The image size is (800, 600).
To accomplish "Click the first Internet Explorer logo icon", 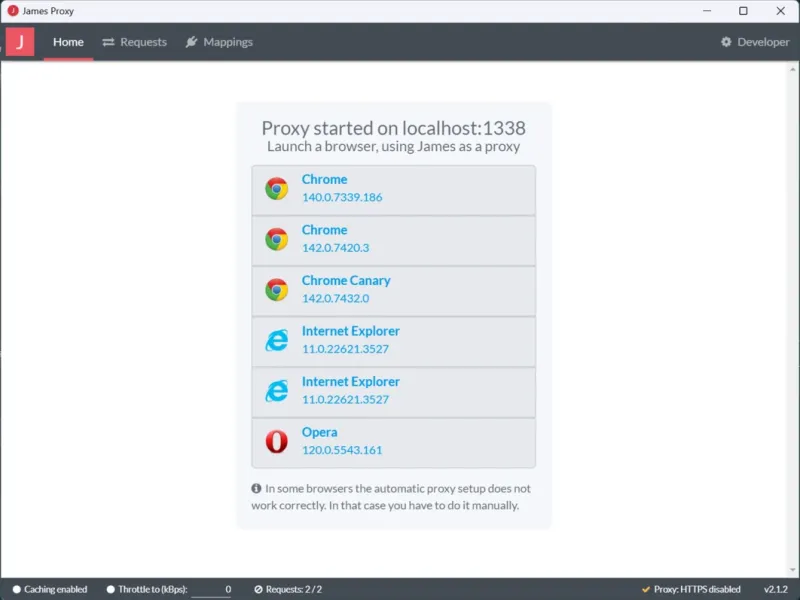I will pyautogui.click(x=277, y=340).
